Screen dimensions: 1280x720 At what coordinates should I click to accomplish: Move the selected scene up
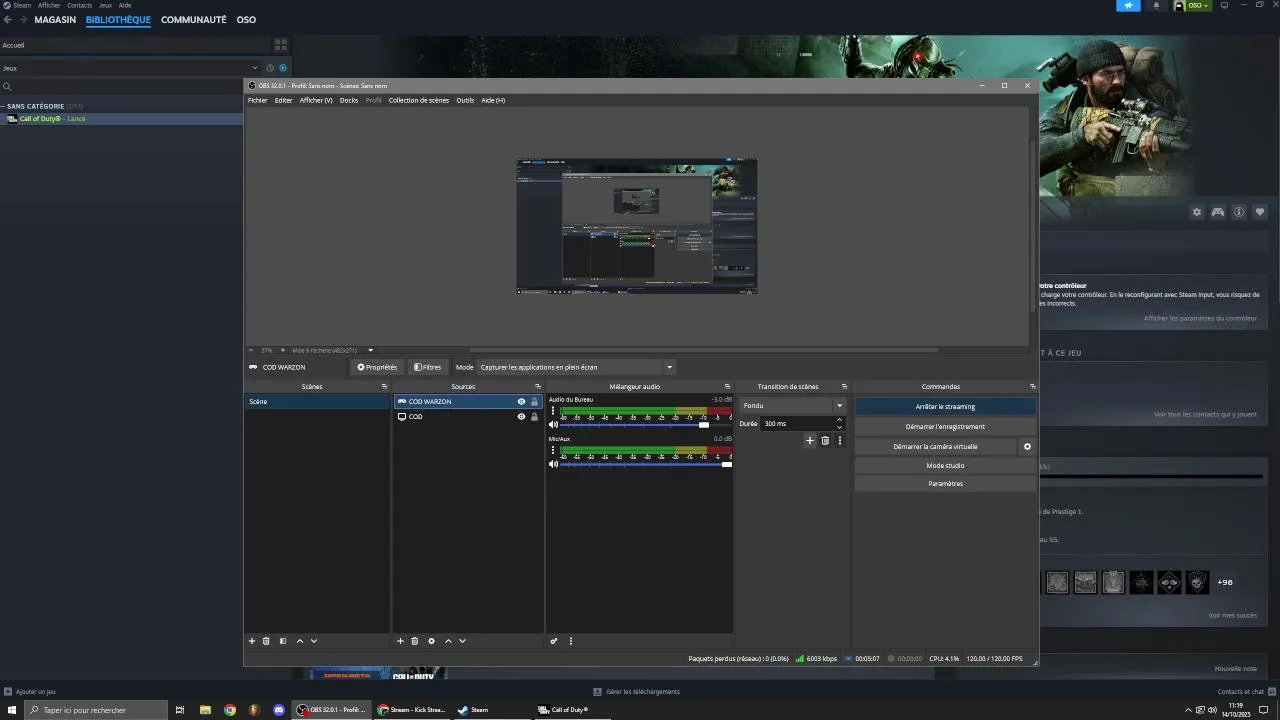299,641
